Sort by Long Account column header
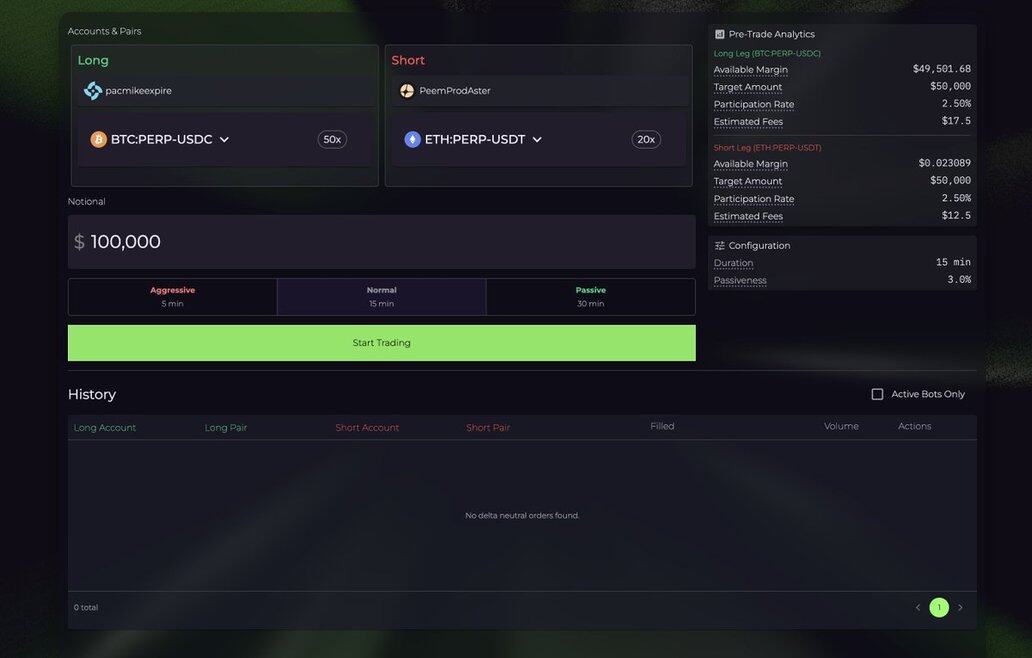 pyautogui.click(x=105, y=428)
